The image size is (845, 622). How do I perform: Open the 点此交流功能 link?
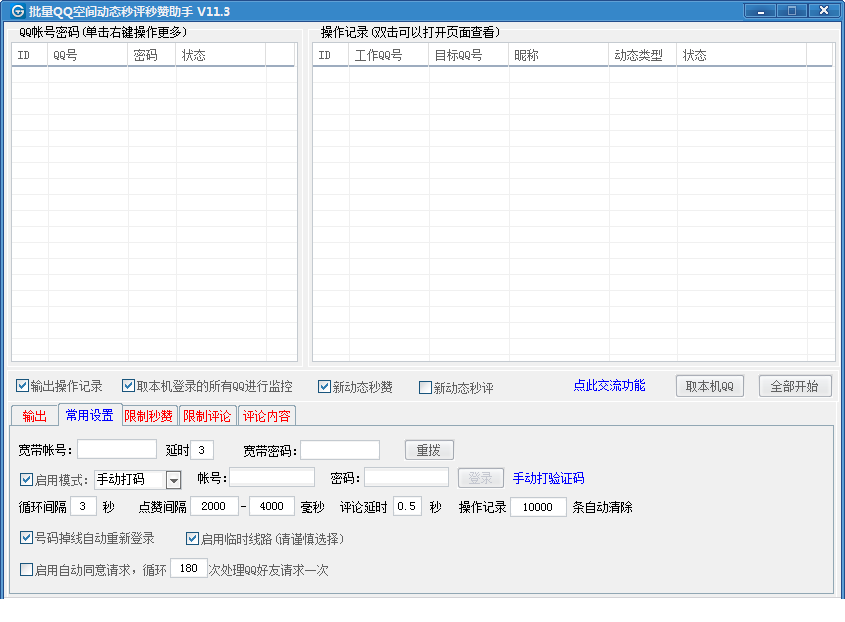(609, 385)
